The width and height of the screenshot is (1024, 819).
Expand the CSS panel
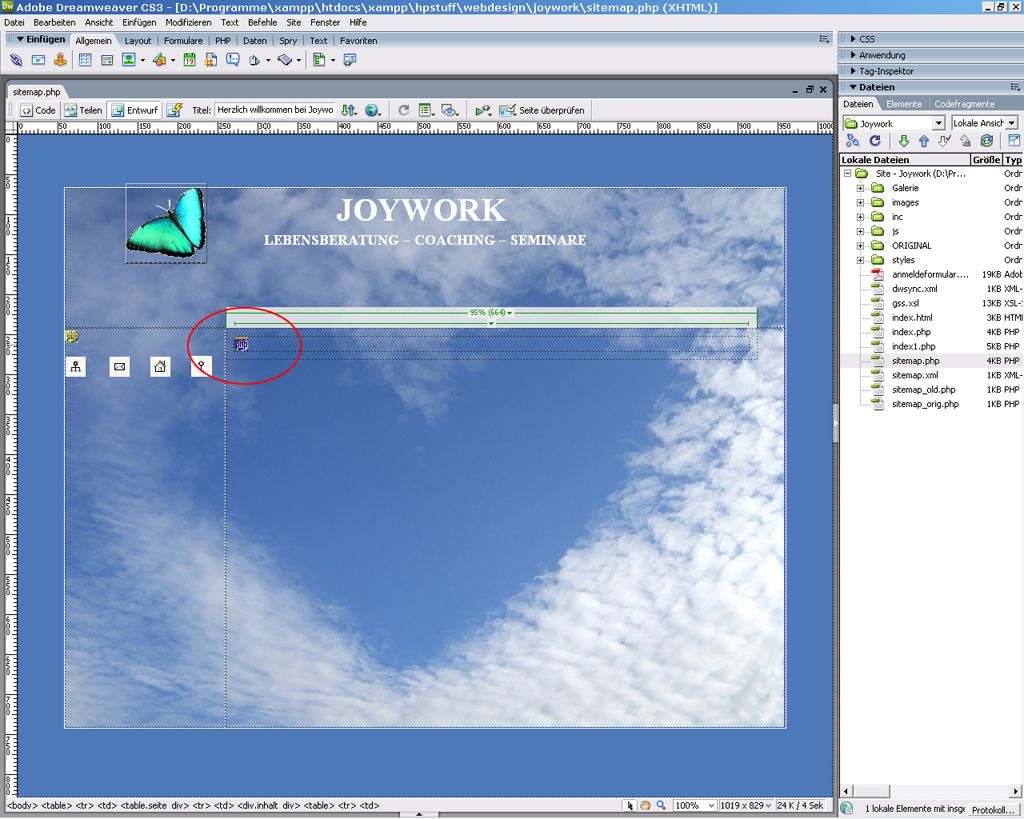(x=866, y=39)
